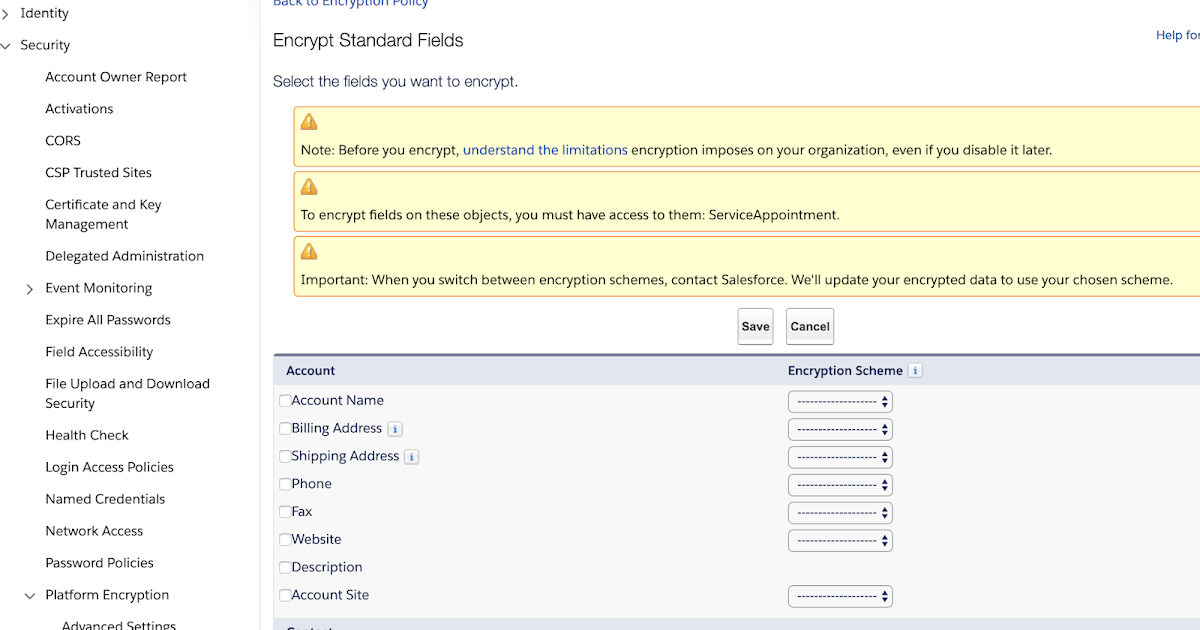This screenshot has width=1200, height=630.
Task: Click the info icon beside Encryption Scheme header
Action: point(915,370)
